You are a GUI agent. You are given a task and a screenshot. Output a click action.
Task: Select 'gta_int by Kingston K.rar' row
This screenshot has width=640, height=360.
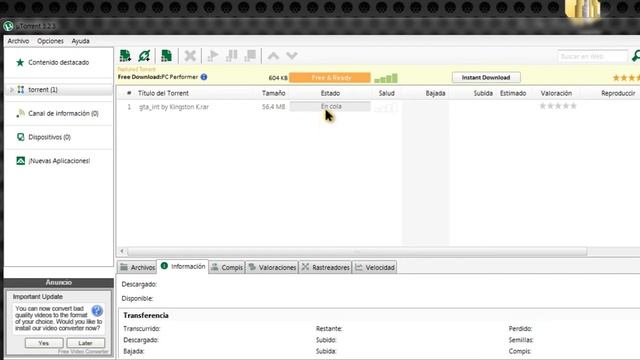(x=378, y=107)
